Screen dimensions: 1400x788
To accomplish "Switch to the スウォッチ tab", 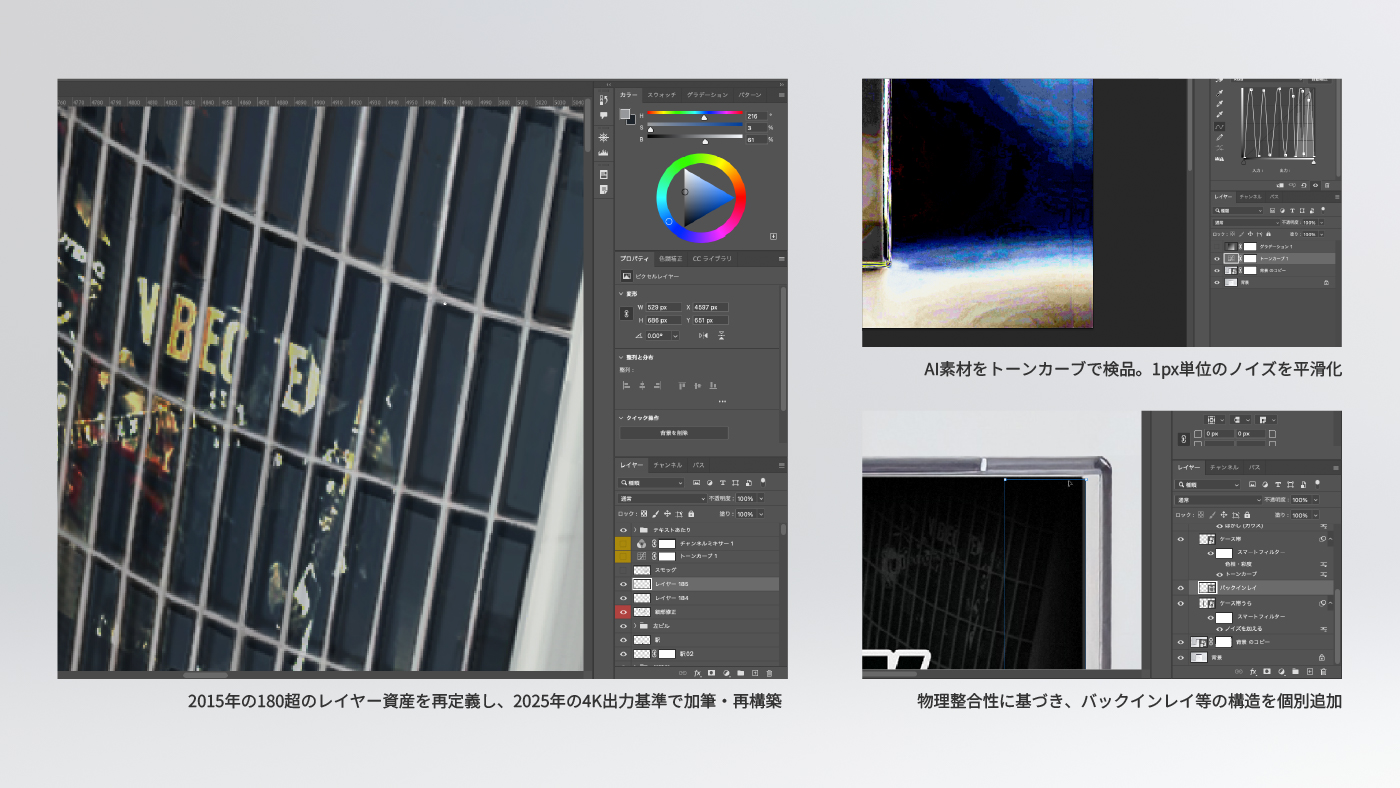I will coord(662,95).
